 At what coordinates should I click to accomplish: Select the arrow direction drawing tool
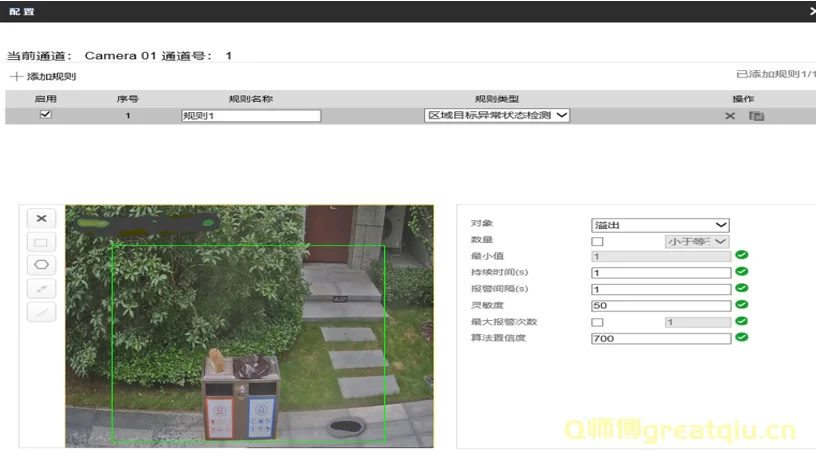tap(41, 288)
